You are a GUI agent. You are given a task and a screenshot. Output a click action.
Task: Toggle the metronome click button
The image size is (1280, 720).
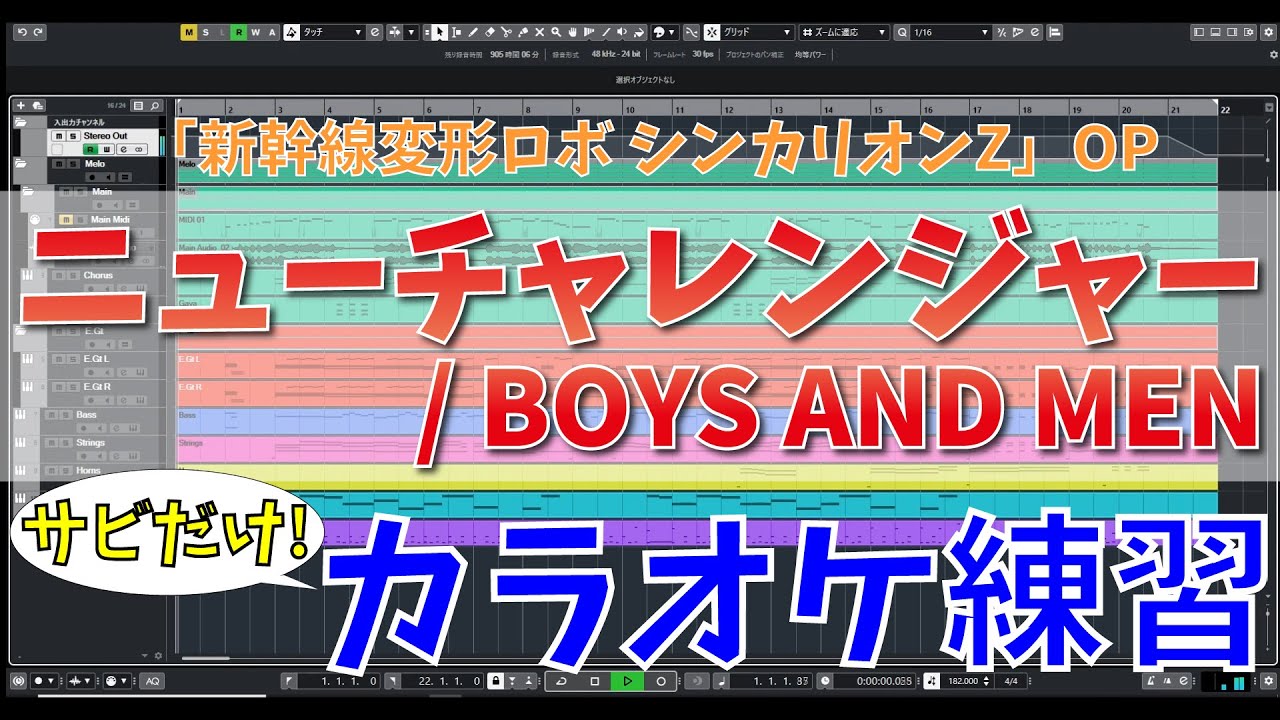click(1153, 681)
